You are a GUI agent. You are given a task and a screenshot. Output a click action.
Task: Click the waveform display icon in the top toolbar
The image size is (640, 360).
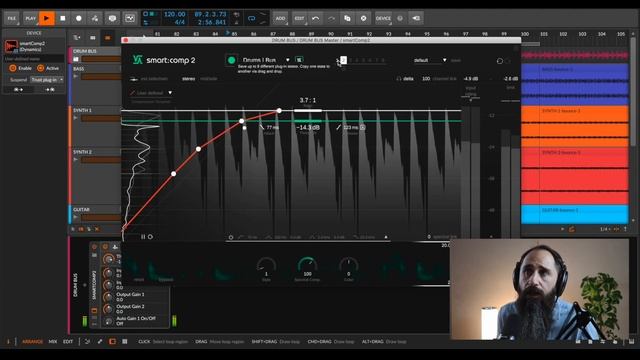click(x=129, y=18)
